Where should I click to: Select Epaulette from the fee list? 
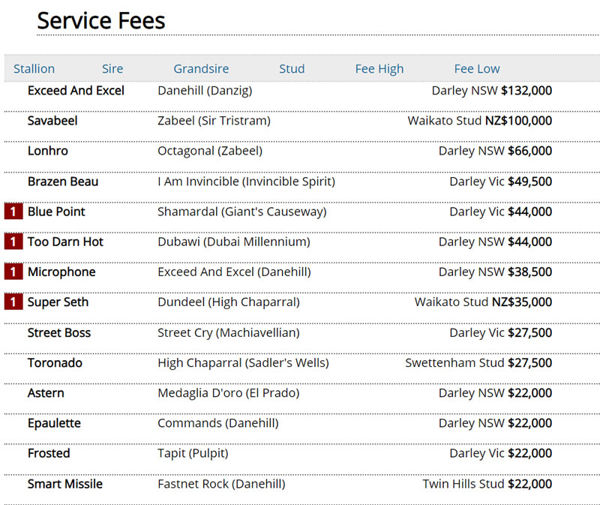tap(54, 423)
